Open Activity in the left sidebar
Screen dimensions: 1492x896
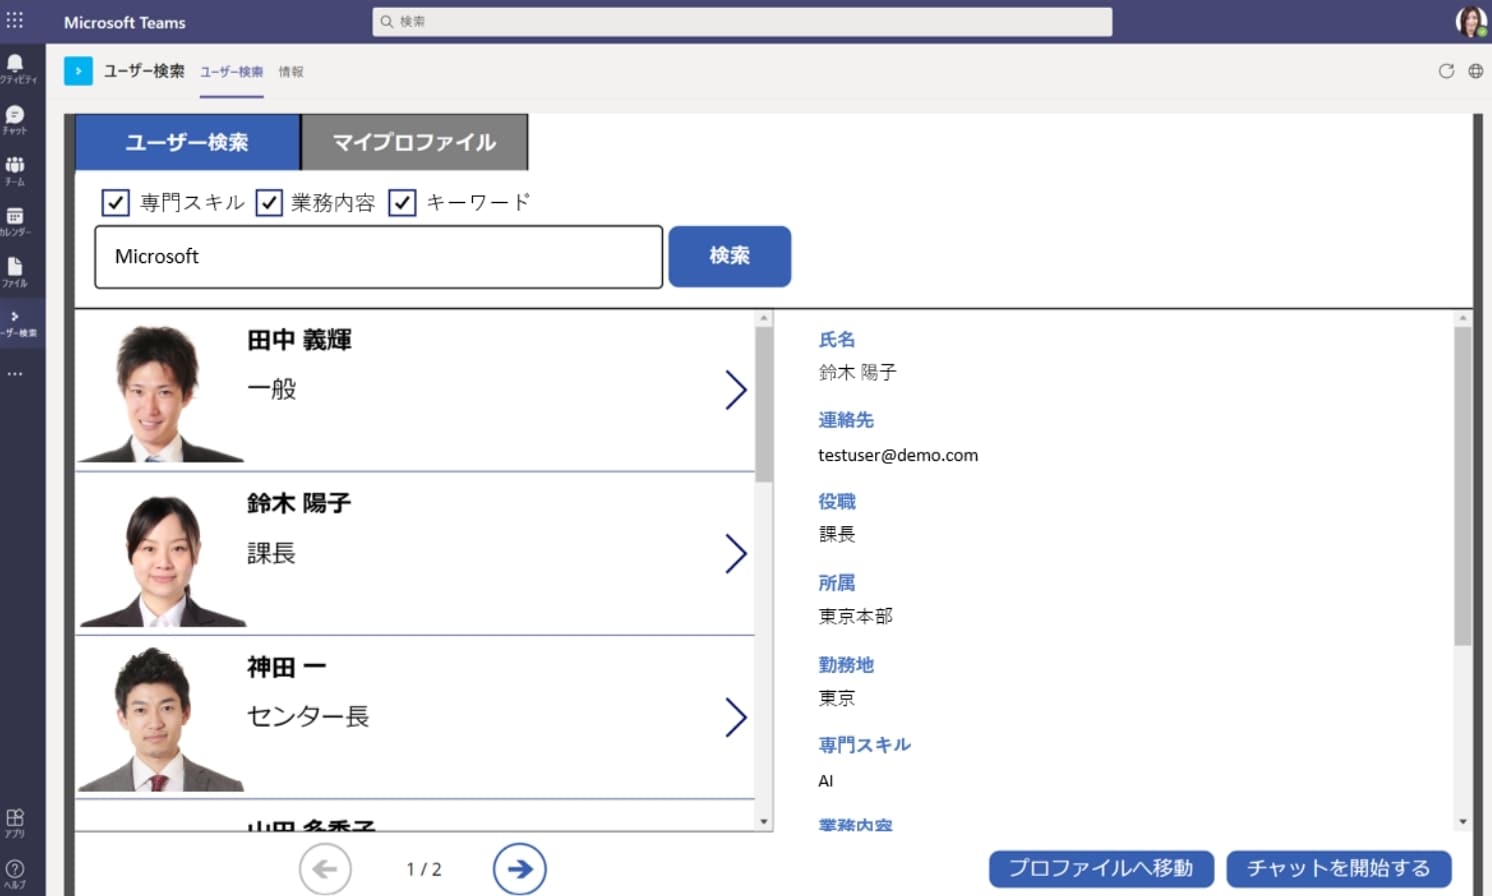pos(16,68)
